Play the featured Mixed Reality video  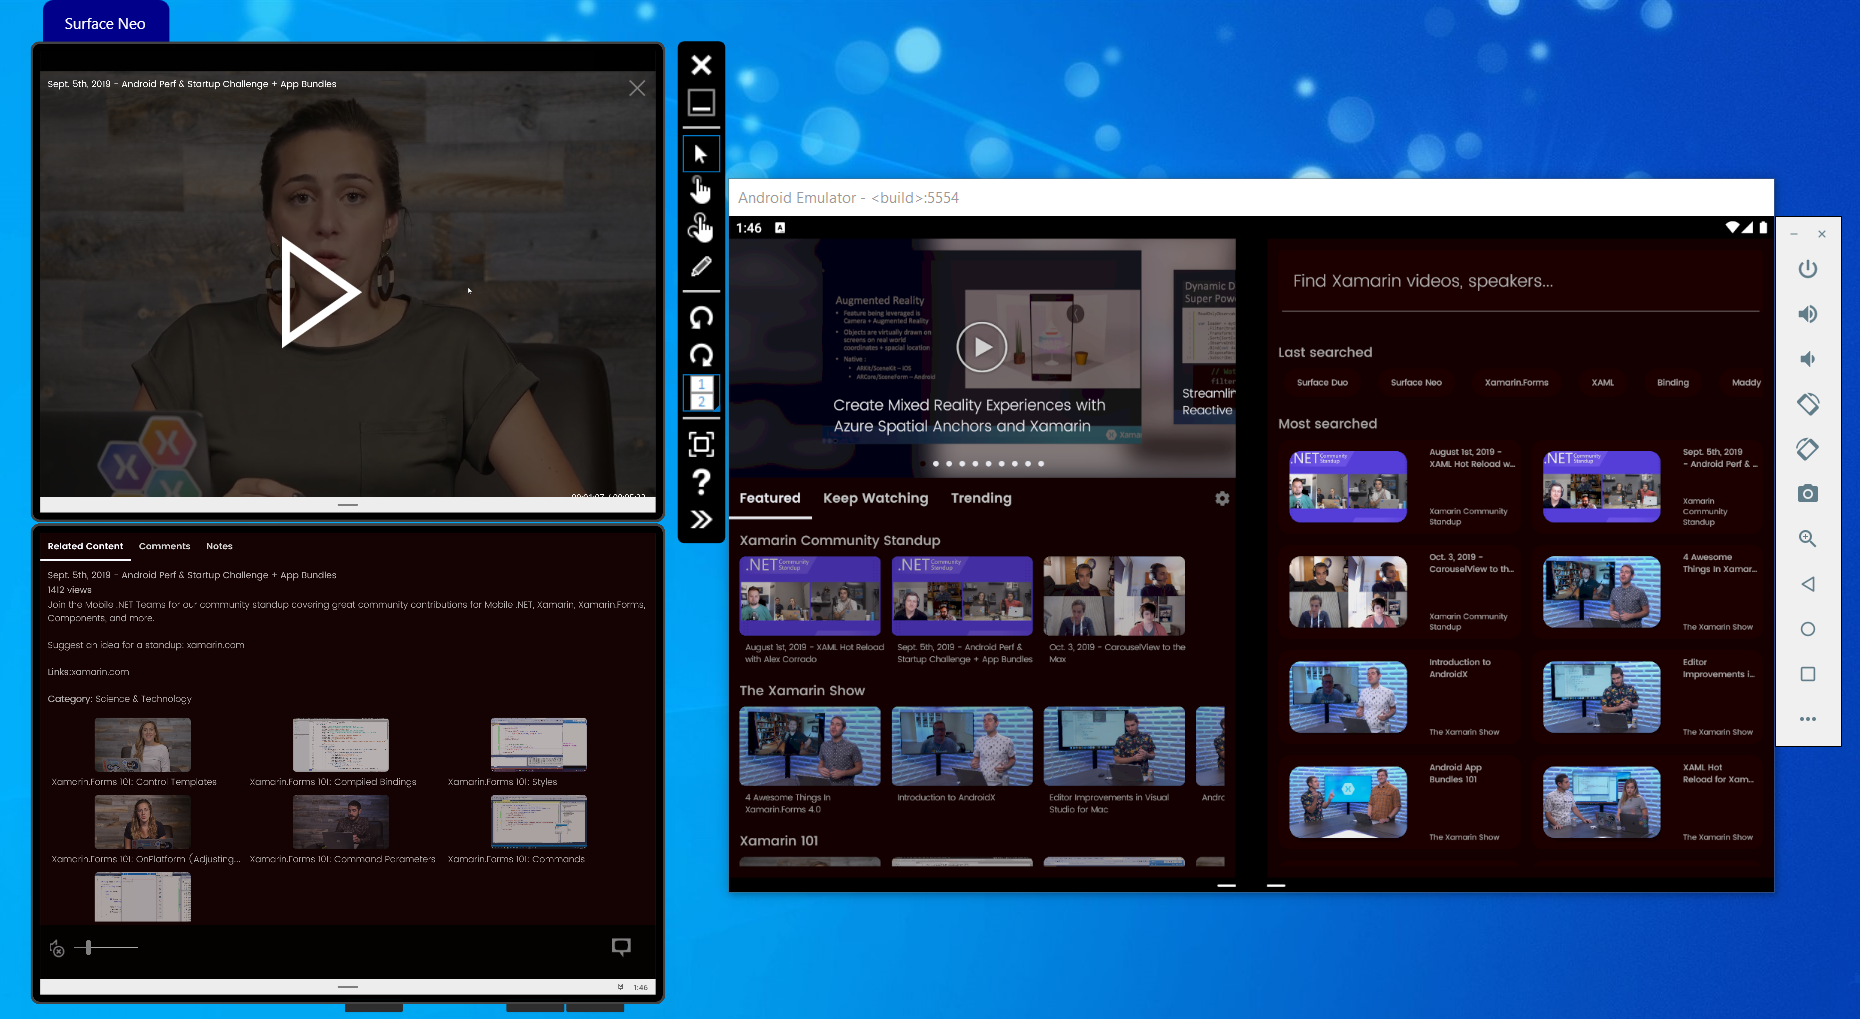point(982,347)
